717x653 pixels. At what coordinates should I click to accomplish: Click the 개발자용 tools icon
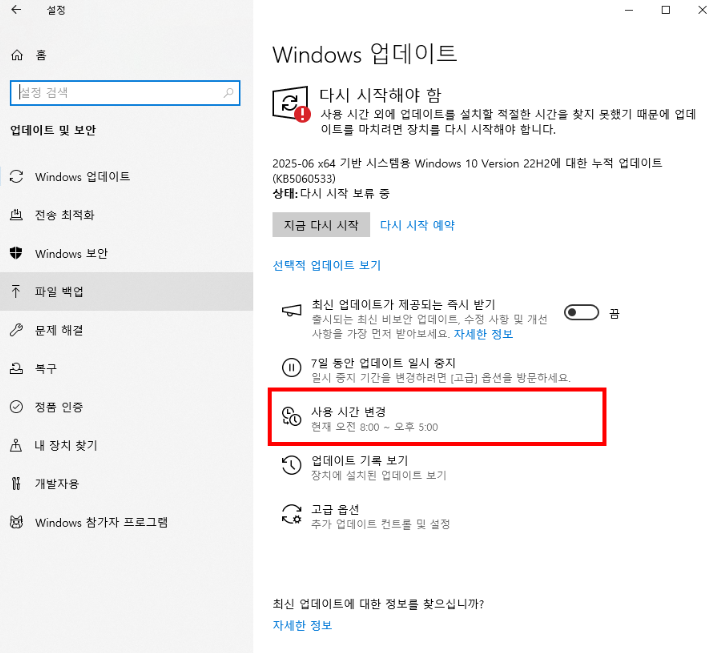16,483
